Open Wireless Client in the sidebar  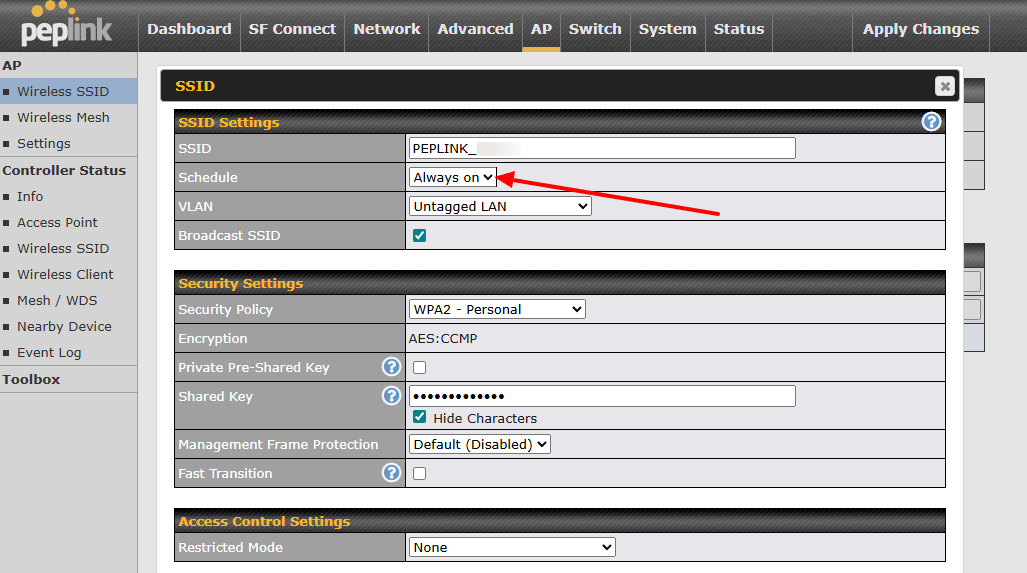pyautogui.click(x=65, y=274)
